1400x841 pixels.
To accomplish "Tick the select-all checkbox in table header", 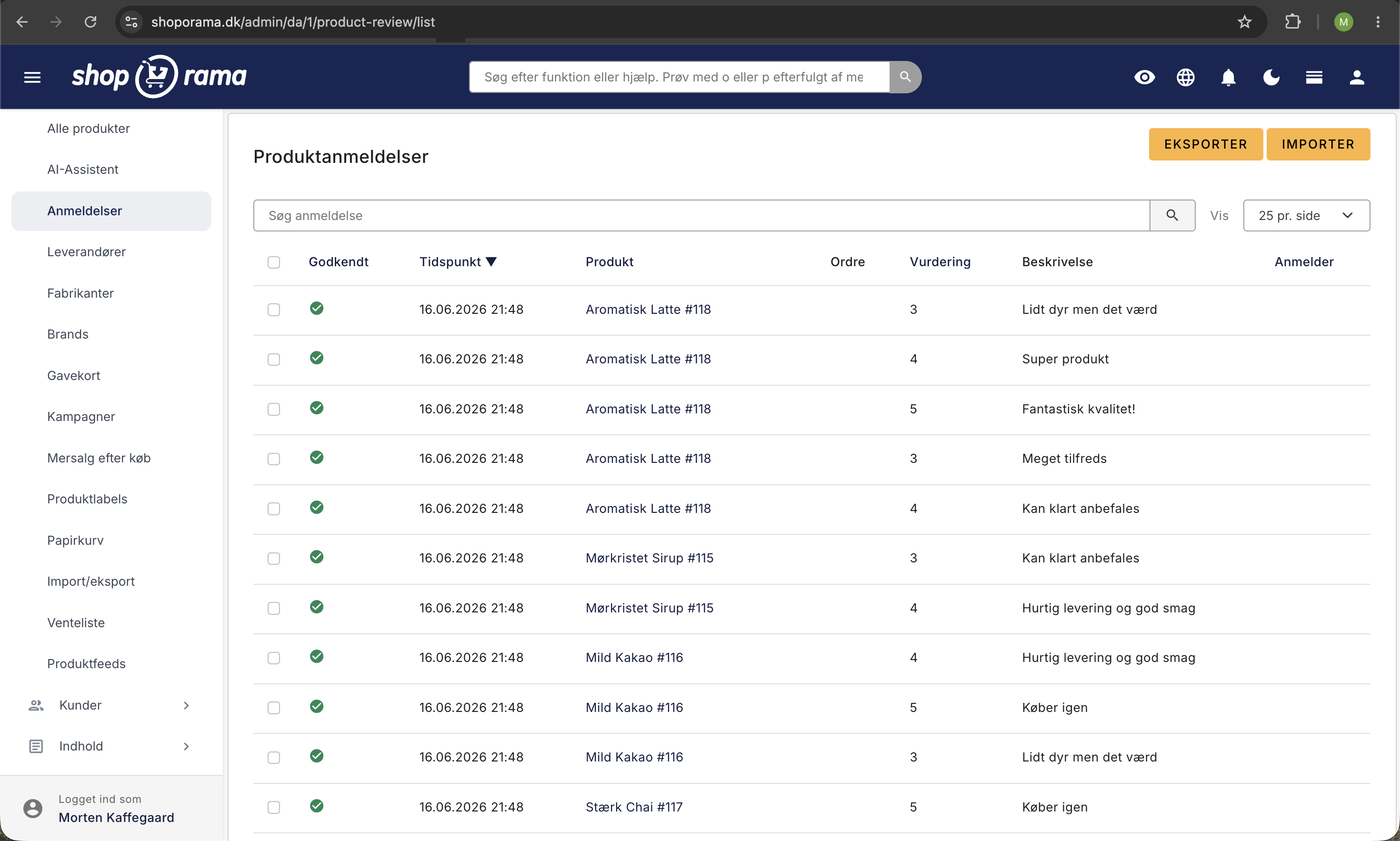I will (x=274, y=262).
